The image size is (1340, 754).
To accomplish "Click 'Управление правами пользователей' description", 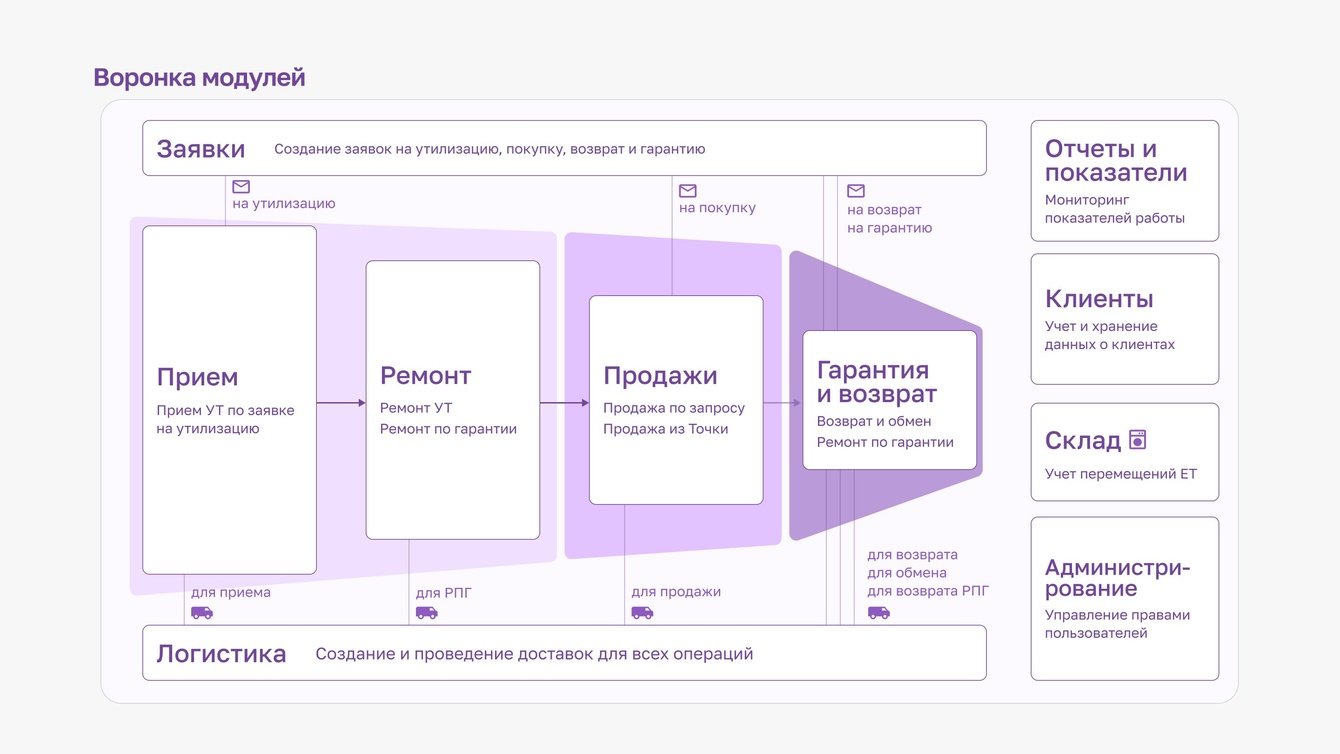I will point(1117,624).
